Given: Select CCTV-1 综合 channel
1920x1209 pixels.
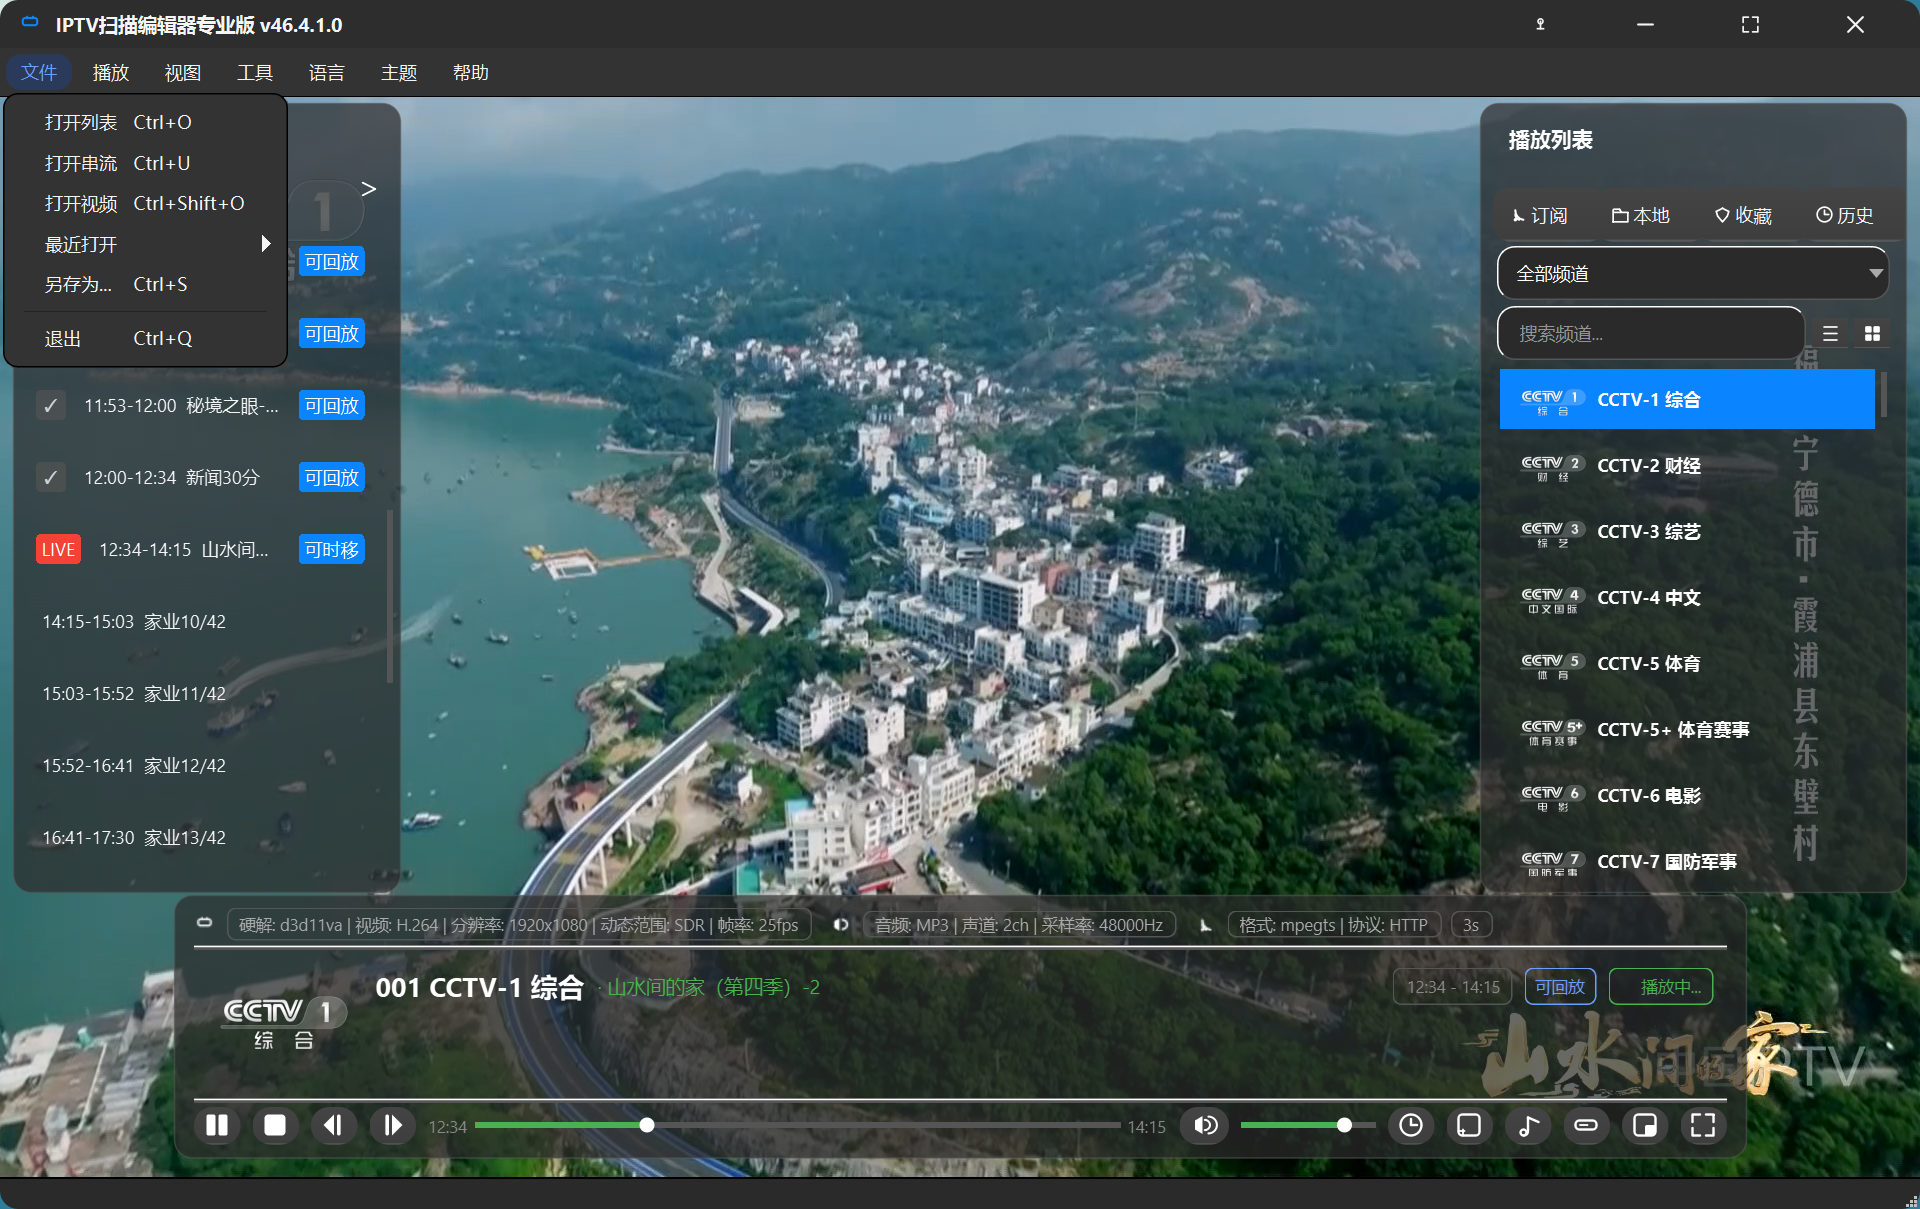Looking at the screenshot, I should tap(1687, 399).
